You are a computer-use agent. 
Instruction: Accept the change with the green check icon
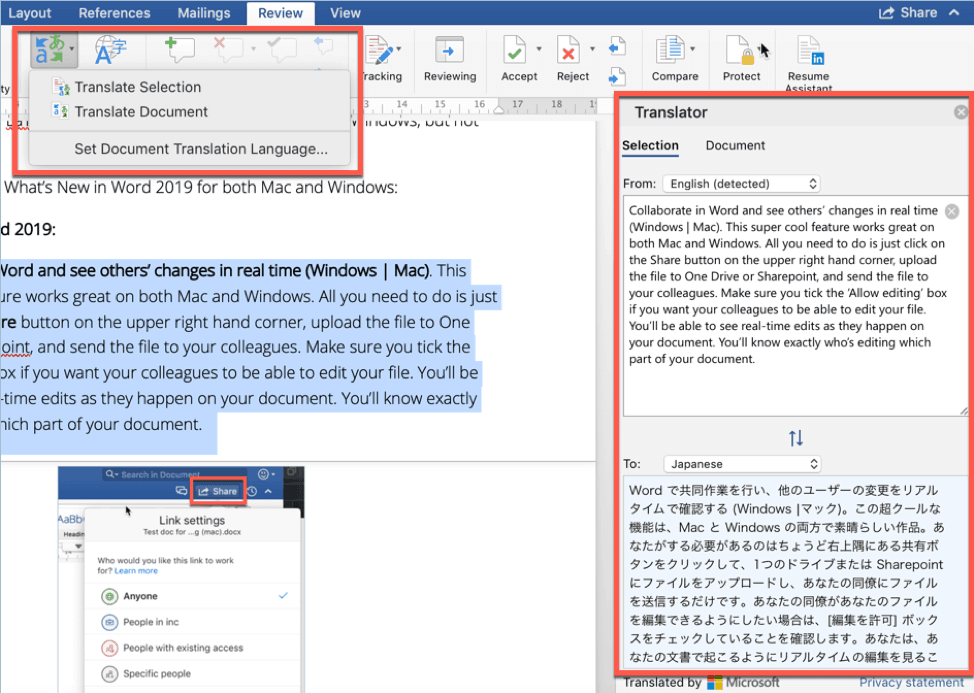pyautogui.click(x=515, y=50)
